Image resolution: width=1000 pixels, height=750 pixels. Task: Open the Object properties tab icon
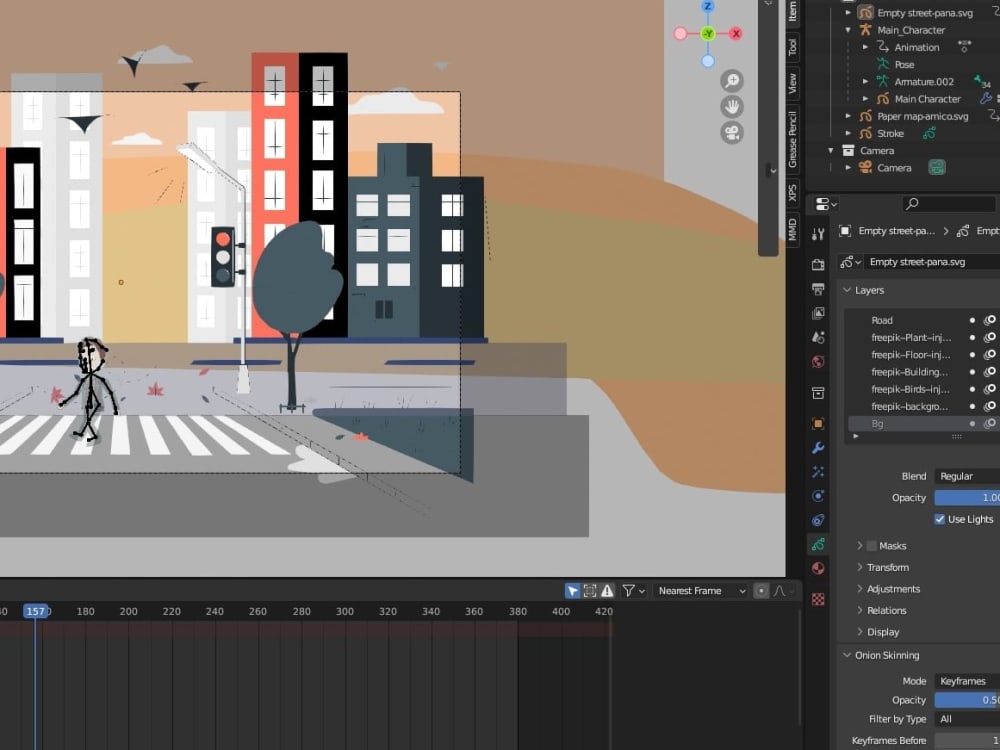point(818,423)
